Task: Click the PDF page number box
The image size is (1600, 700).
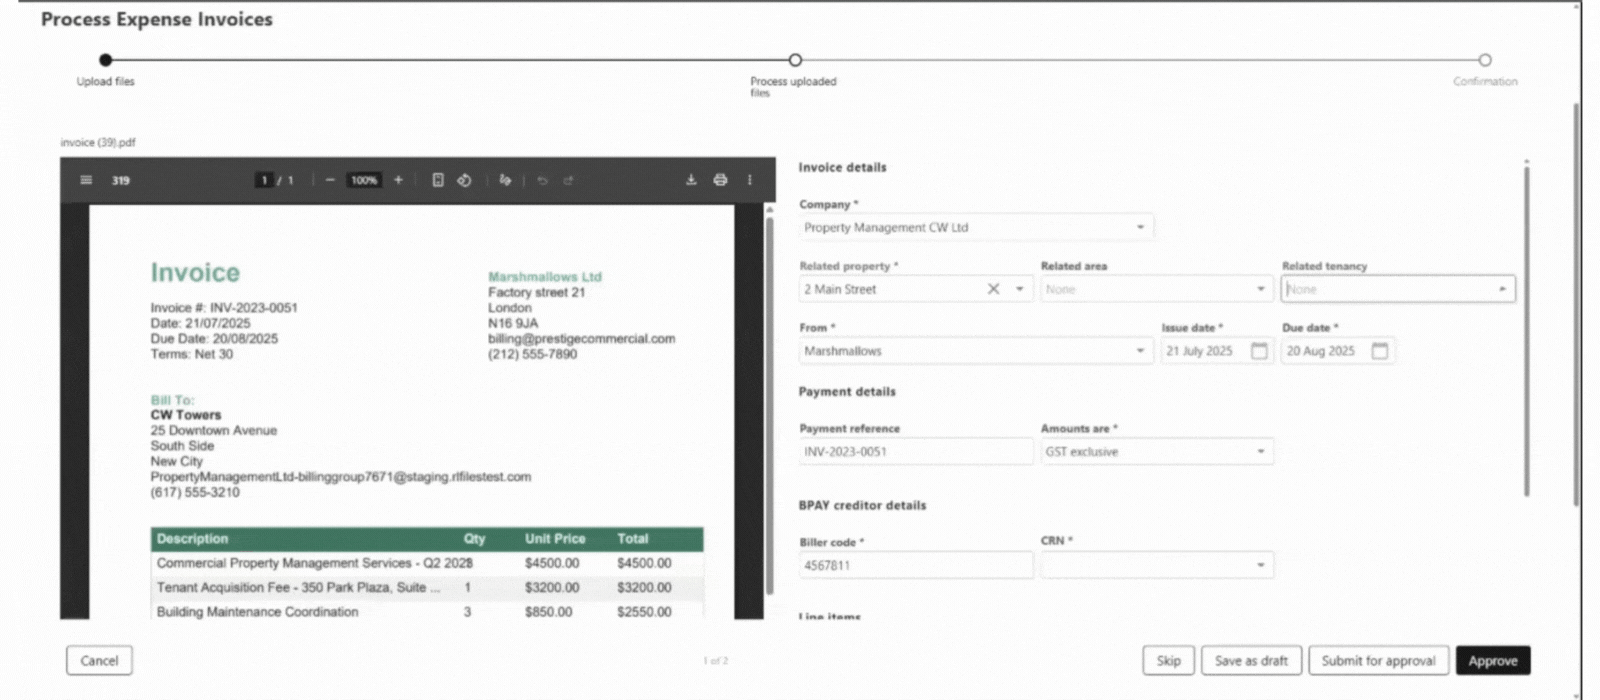Action: (x=264, y=180)
